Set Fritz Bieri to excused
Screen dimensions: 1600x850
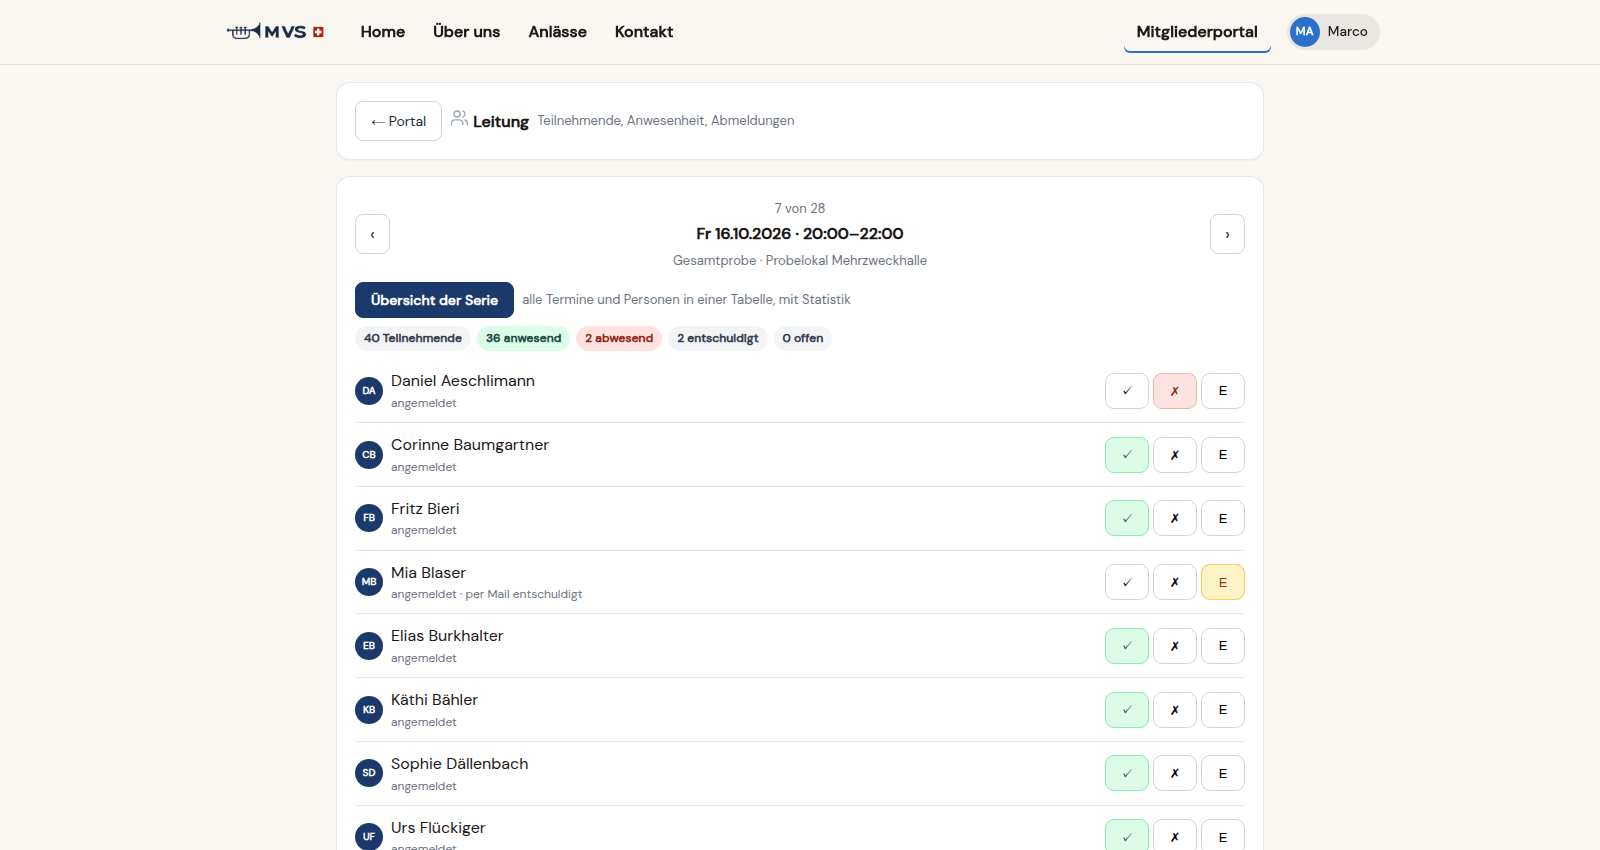[1223, 518]
